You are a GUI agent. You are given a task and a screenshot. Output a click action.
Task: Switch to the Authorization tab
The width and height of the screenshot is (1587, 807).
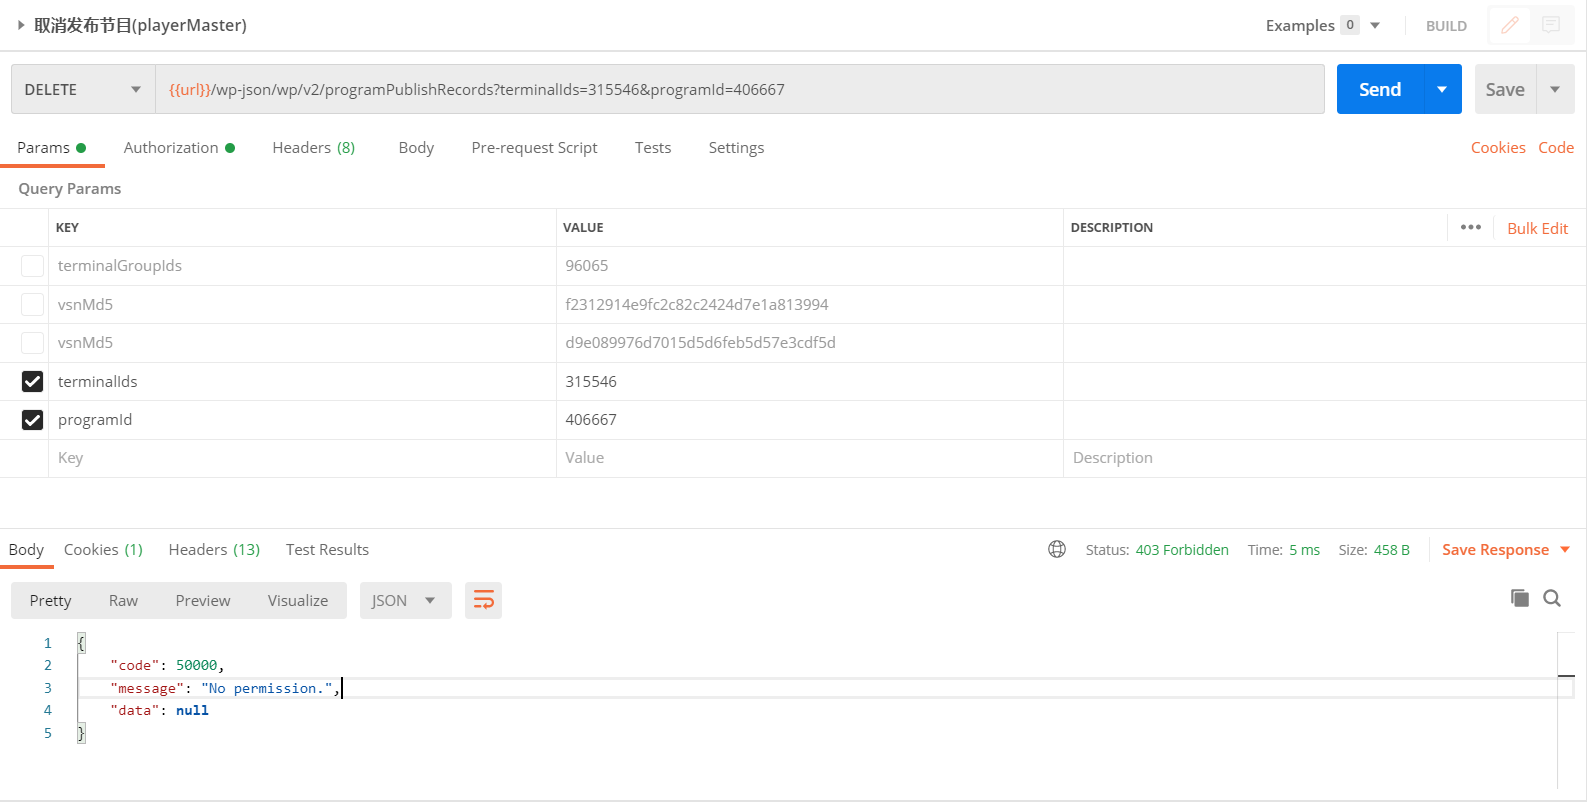171,148
